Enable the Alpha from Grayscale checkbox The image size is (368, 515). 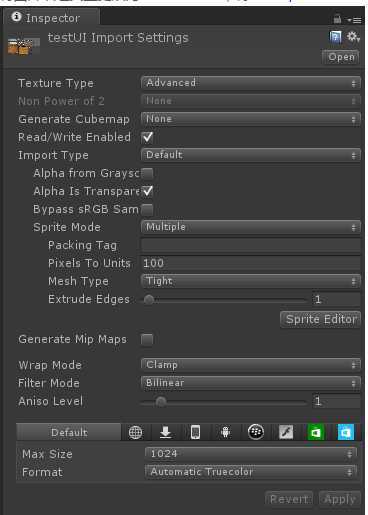coord(147,173)
